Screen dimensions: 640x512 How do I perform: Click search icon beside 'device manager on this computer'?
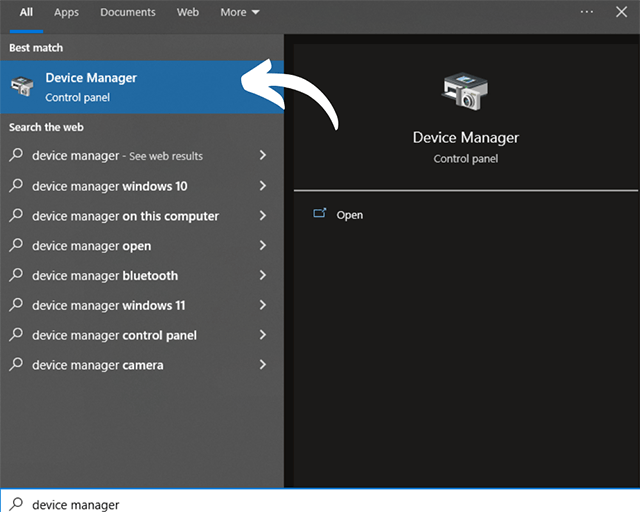16,216
